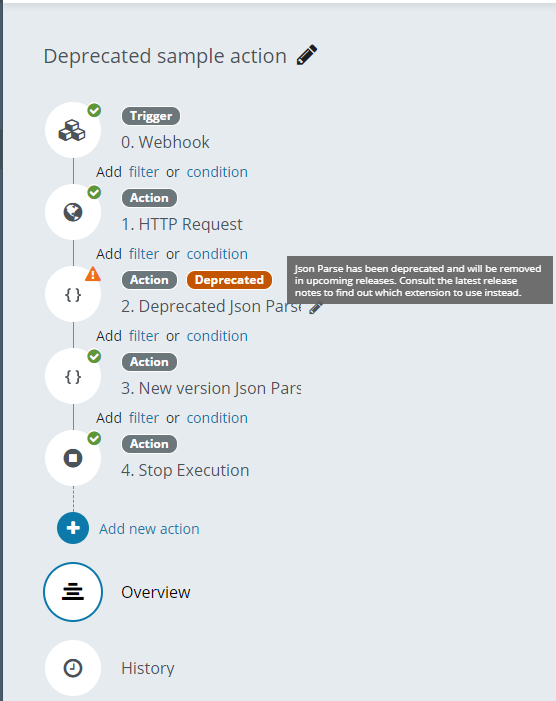Viewport: 556px width, 701px height.
Task: Add condition after Webhook trigger
Action: click(x=217, y=172)
